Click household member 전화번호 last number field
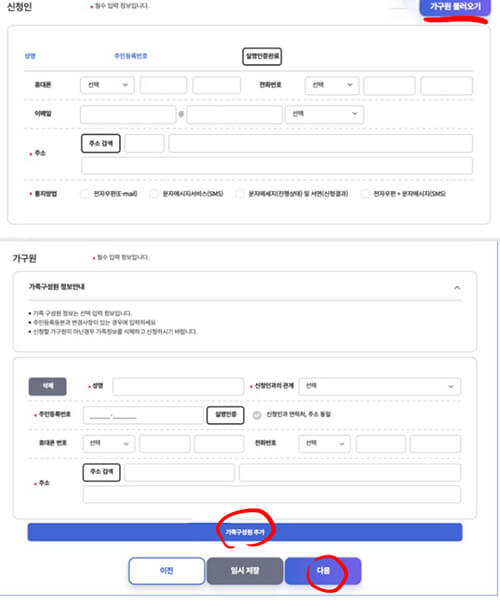The height and width of the screenshot is (601, 500). [435, 444]
